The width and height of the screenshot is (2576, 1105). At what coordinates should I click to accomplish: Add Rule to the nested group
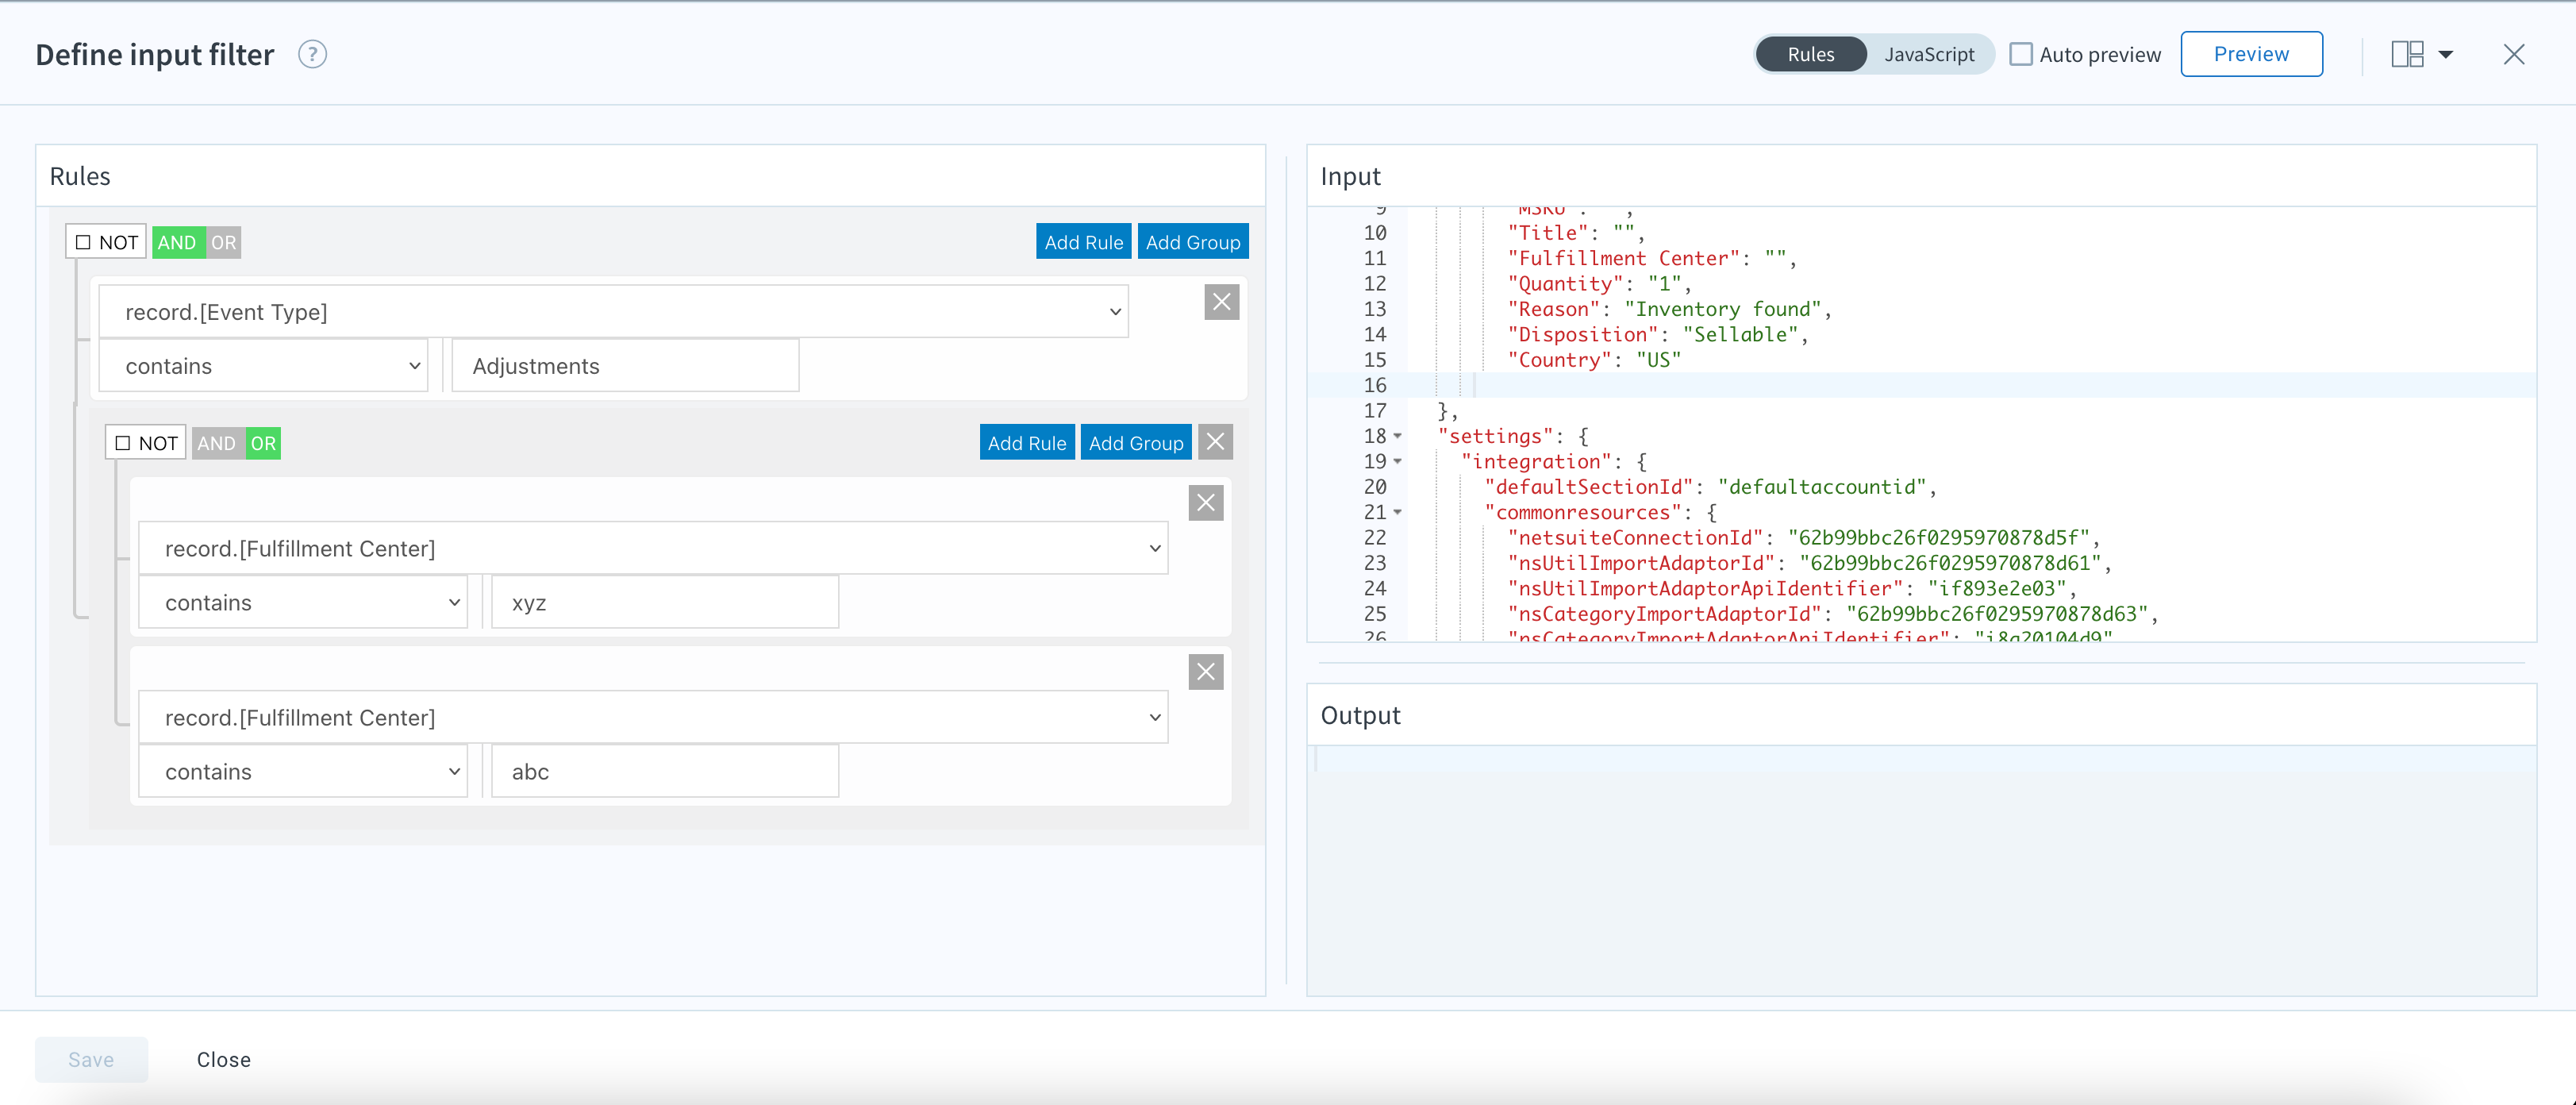pyautogui.click(x=1027, y=443)
